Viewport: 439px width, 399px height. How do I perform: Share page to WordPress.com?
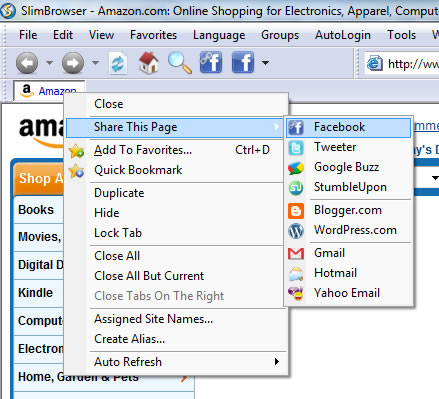point(348,230)
